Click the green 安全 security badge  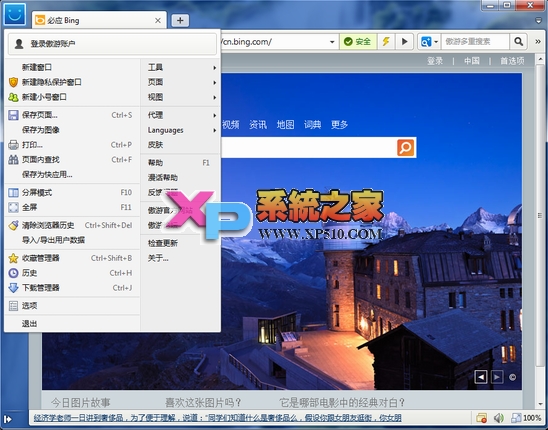tap(358, 42)
